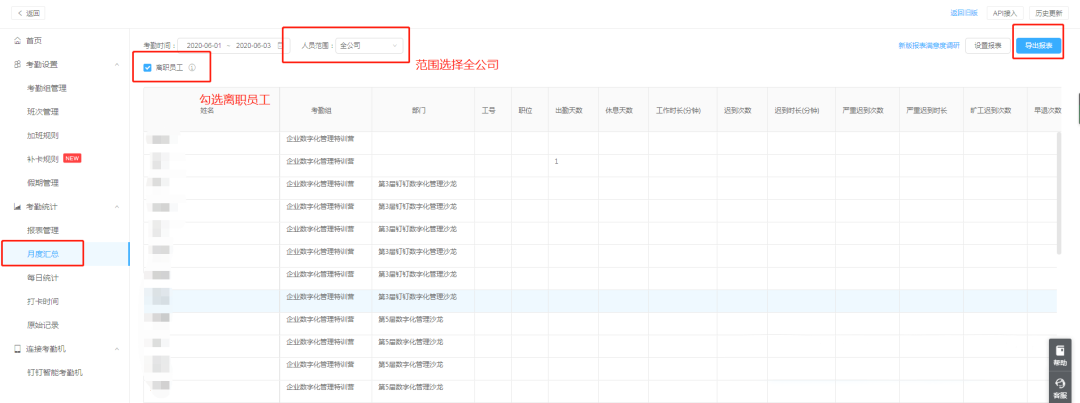
Task: Click the 历史更新 button
Action: click(x=1050, y=13)
